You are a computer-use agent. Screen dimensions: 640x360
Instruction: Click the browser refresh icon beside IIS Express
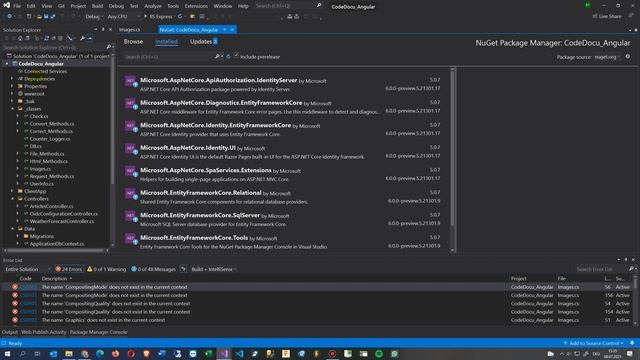point(180,16)
